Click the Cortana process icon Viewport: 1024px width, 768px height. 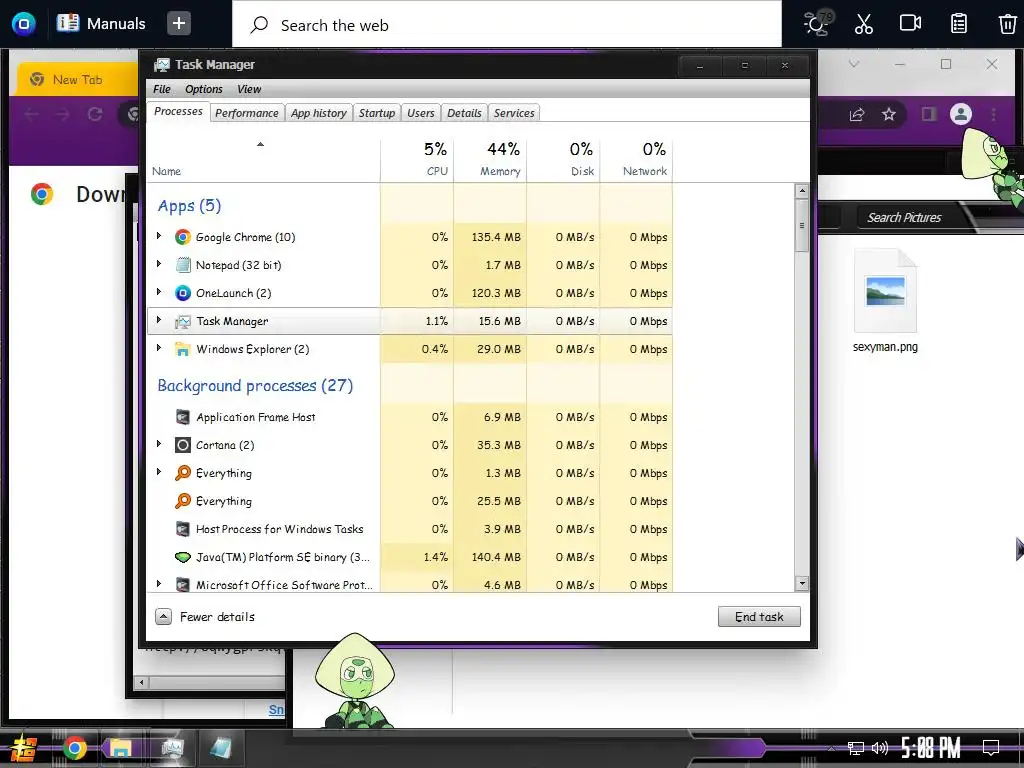pos(183,445)
